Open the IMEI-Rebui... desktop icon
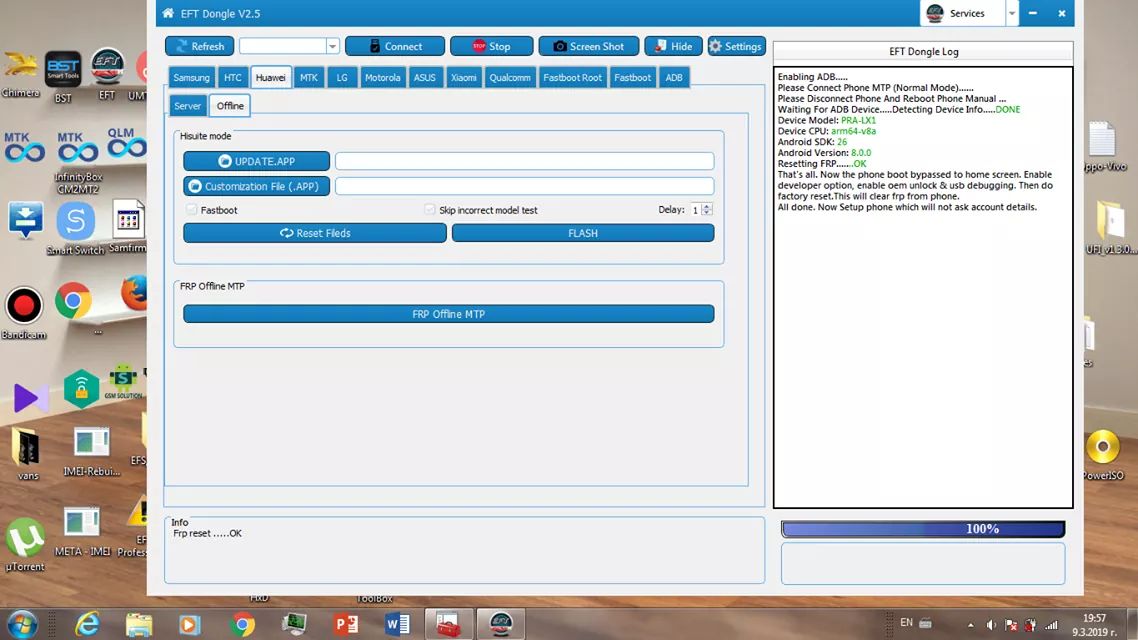Image resolution: width=1138 pixels, height=640 pixels. [91, 452]
